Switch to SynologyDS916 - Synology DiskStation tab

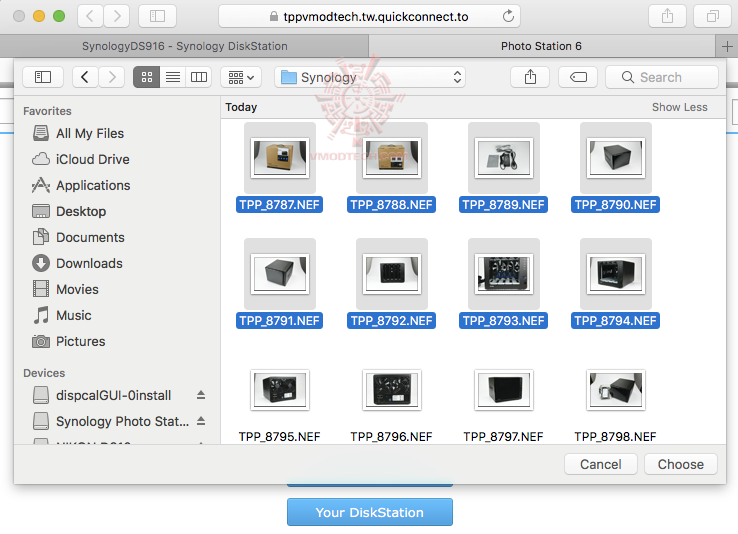coord(184,46)
